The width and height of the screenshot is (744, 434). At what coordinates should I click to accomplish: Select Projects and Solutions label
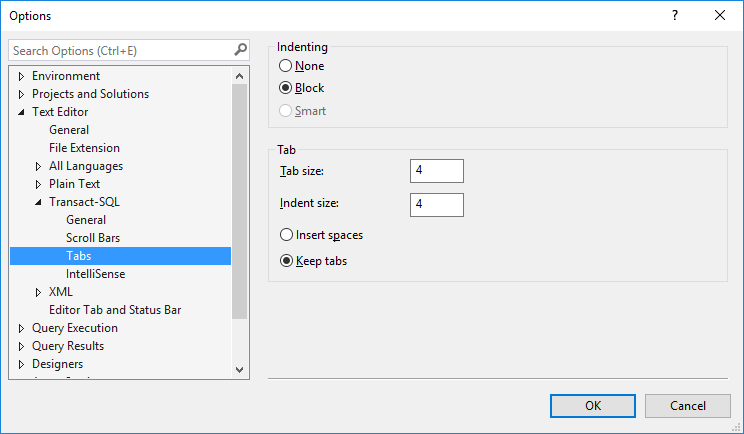(90, 93)
